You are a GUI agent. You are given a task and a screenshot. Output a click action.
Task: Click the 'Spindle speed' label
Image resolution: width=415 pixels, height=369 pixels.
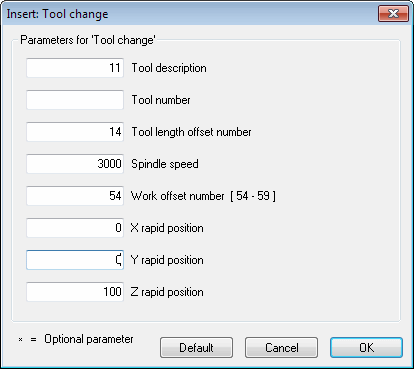(165, 164)
